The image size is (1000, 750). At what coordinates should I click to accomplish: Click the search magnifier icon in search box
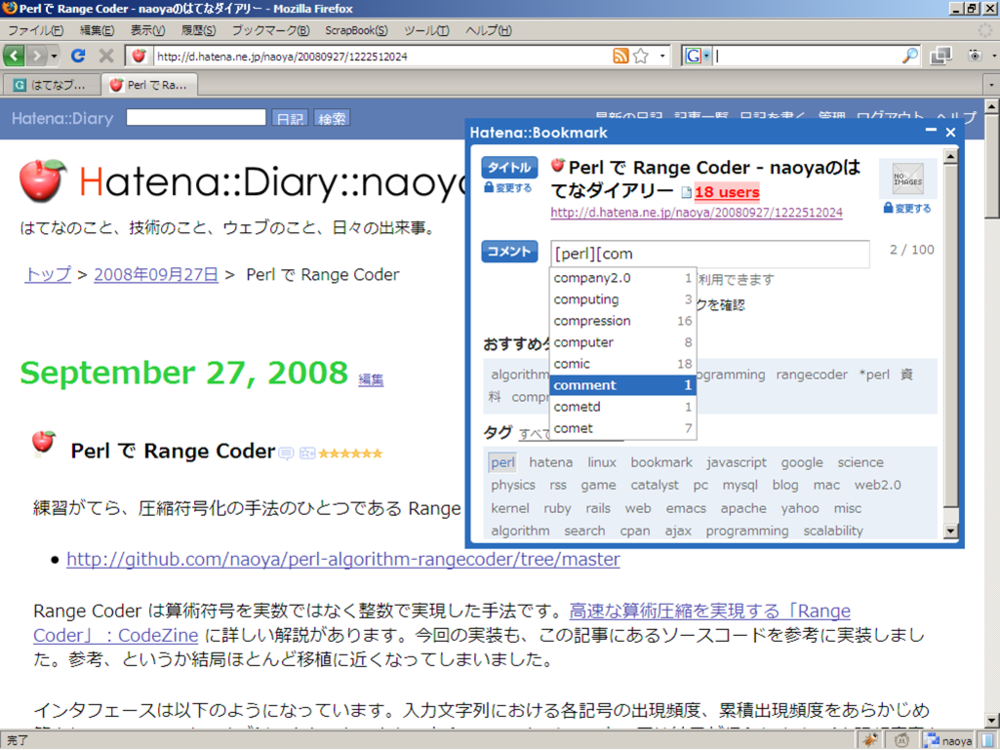910,56
